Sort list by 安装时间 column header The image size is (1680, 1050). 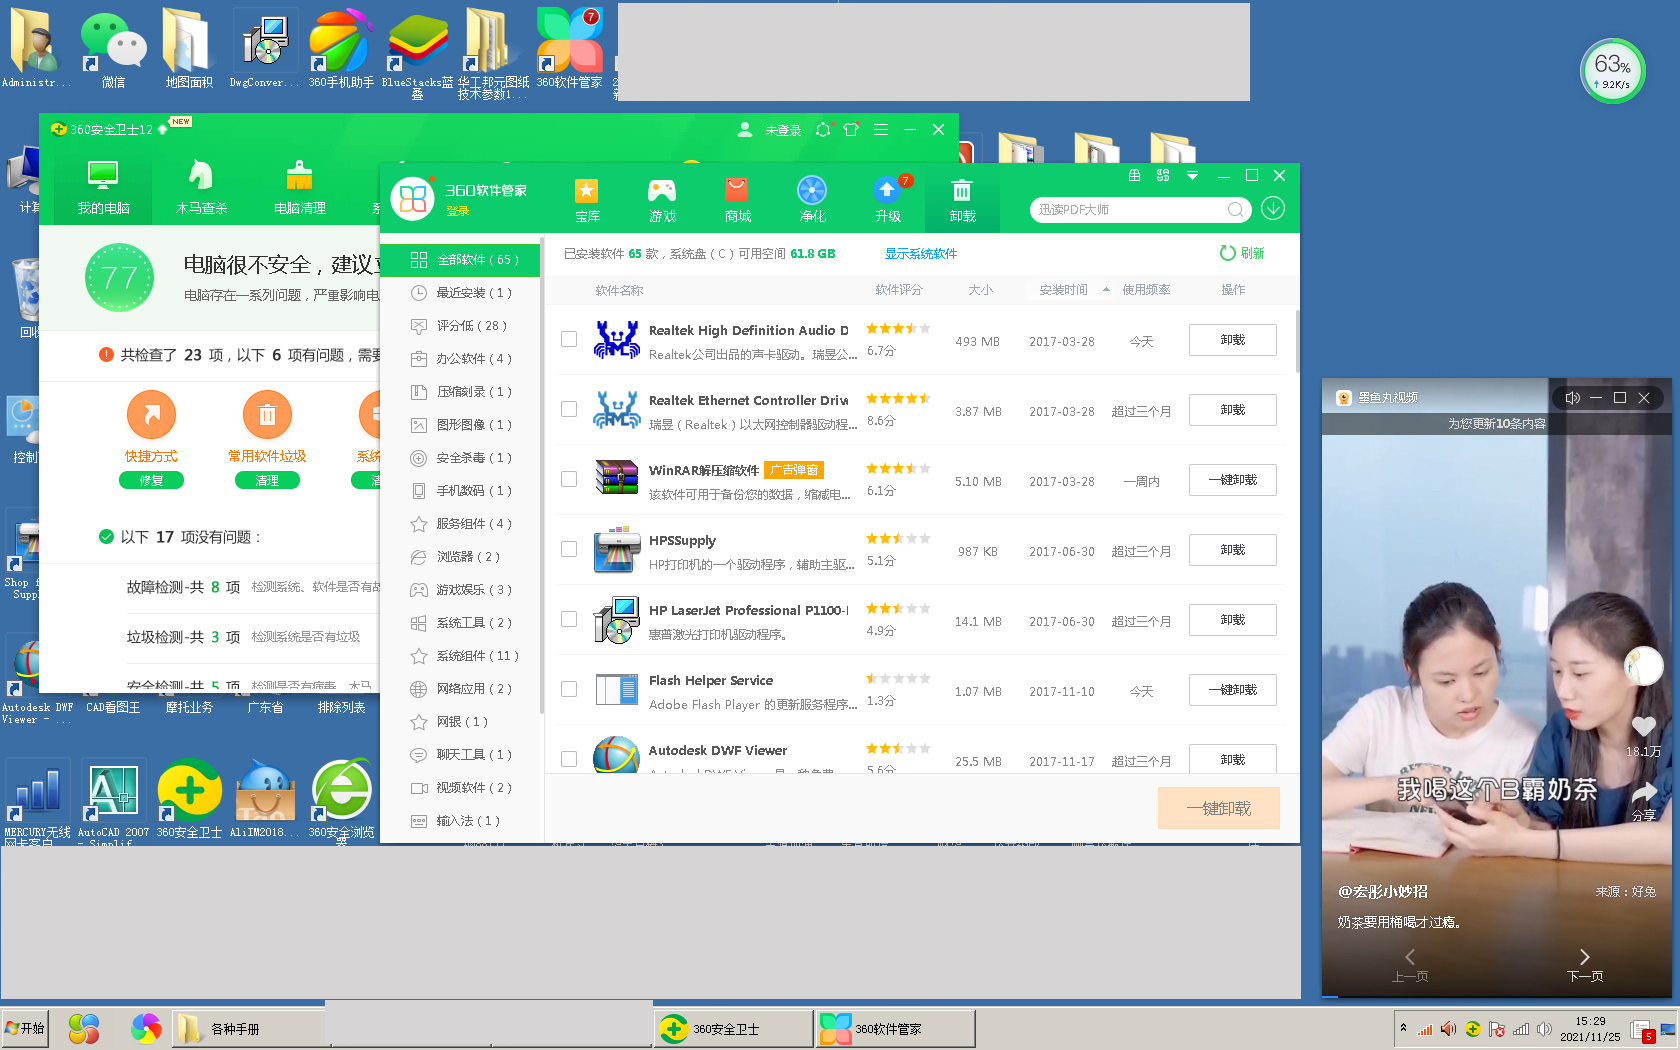pyautogui.click(x=1063, y=290)
